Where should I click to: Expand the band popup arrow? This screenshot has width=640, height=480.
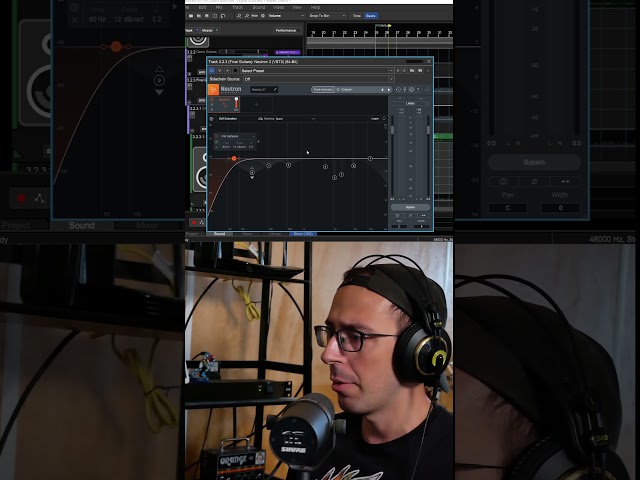[259, 142]
